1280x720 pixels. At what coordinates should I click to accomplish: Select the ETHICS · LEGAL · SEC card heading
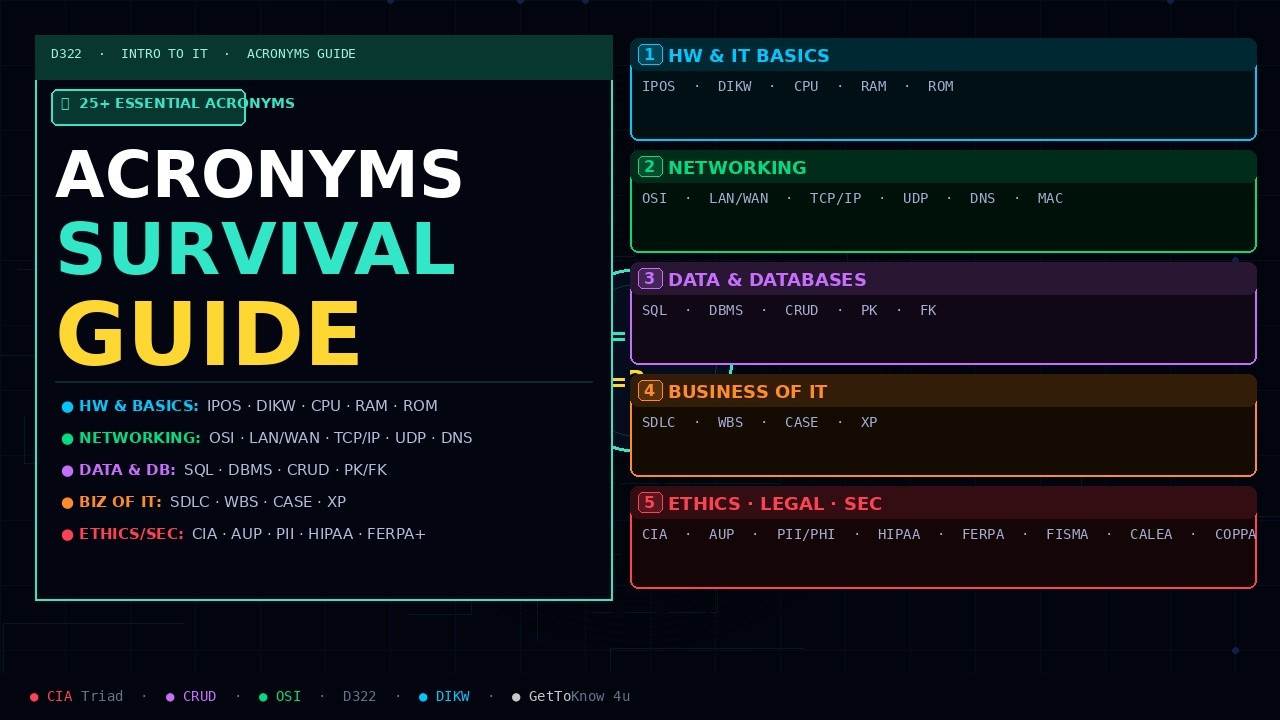pyautogui.click(x=775, y=504)
